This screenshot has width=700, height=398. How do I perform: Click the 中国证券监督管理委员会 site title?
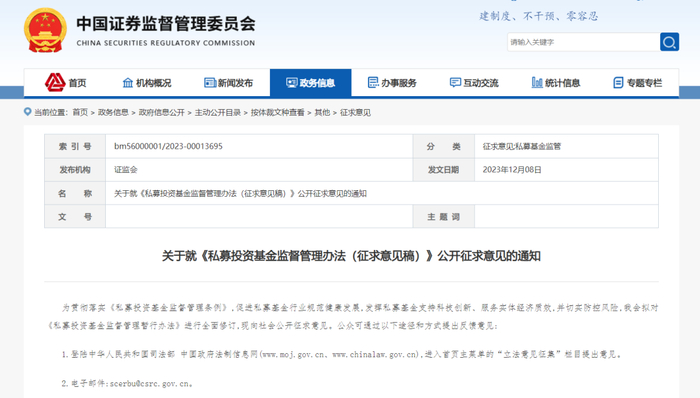pos(166,24)
